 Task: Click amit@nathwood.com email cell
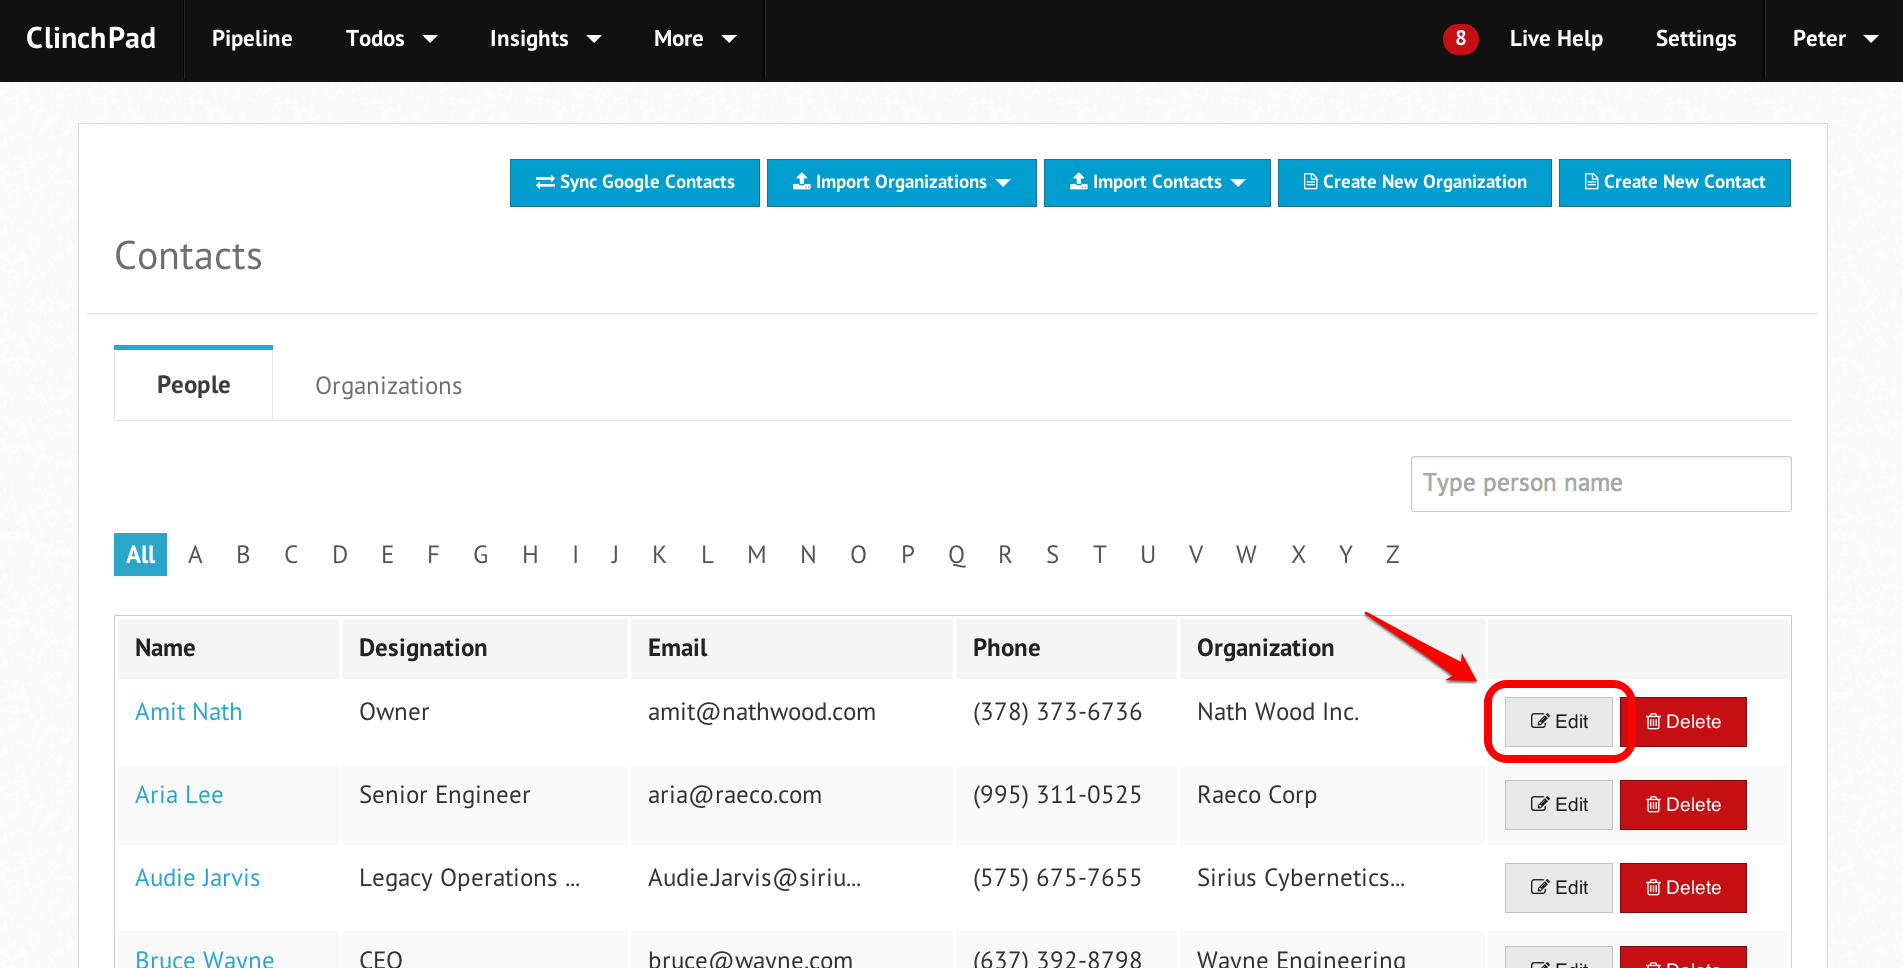coord(762,712)
